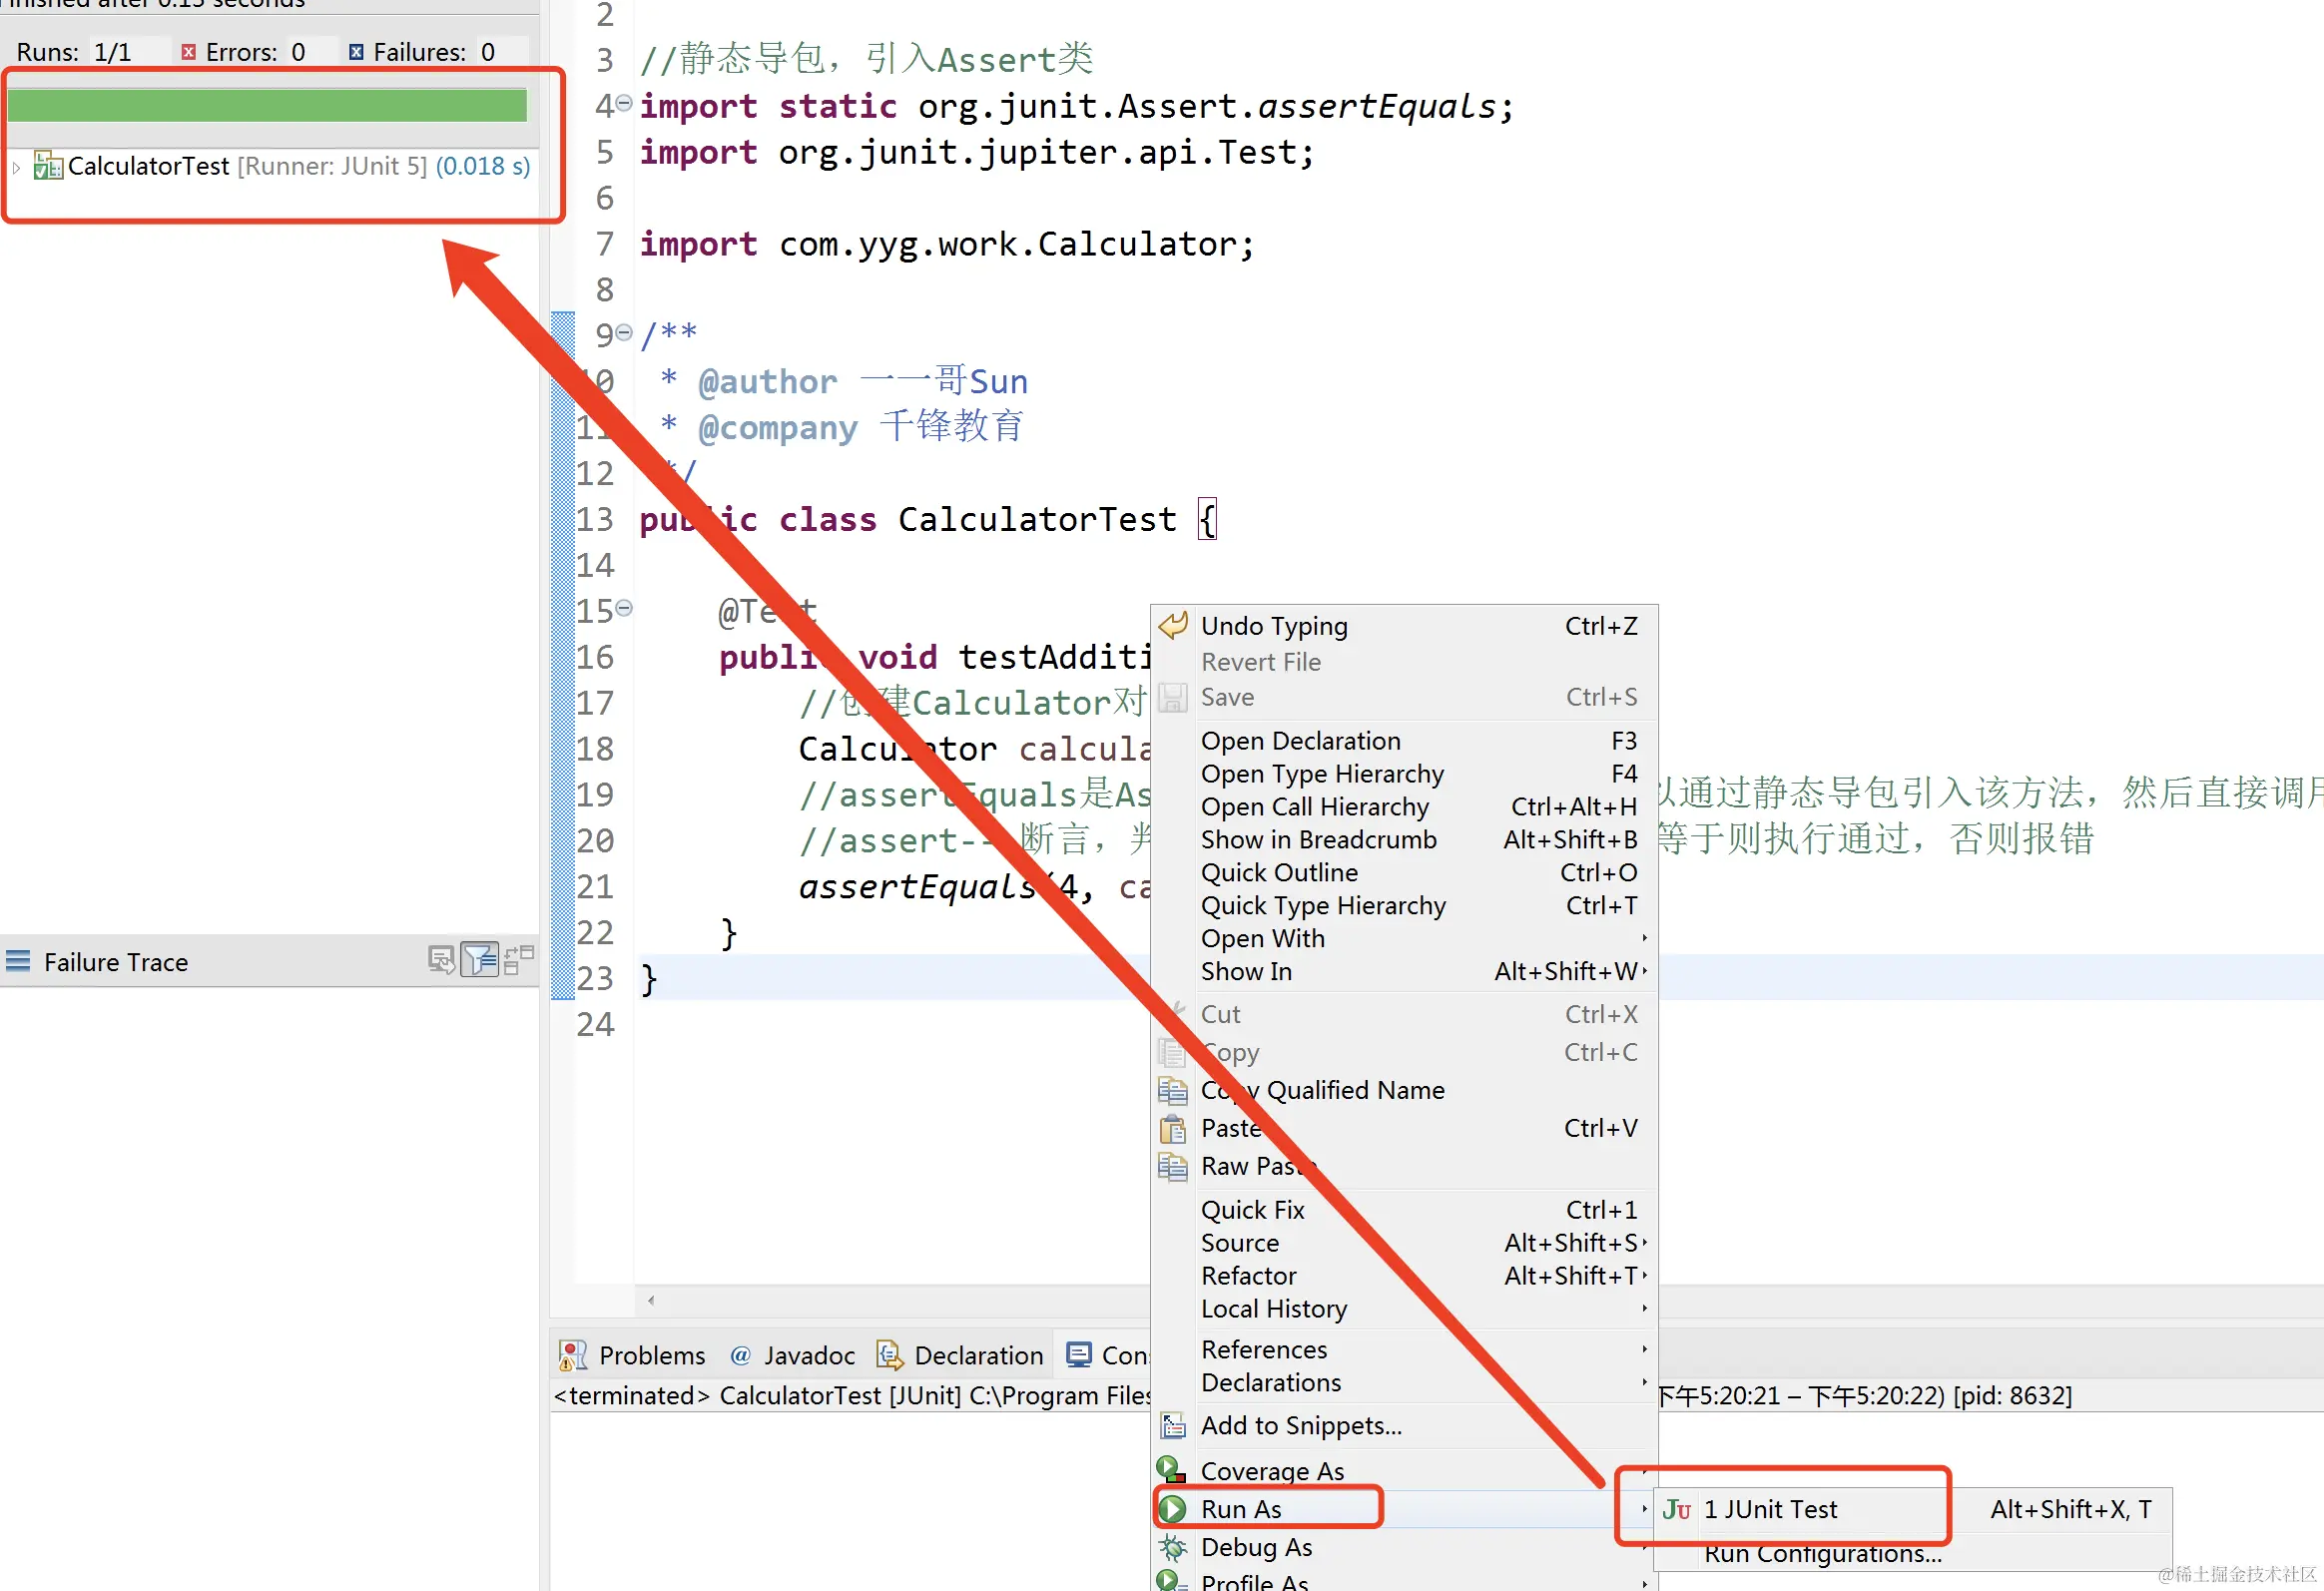Click the Javadoc @ icon
2324x1591 pixels.
point(740,1356)
